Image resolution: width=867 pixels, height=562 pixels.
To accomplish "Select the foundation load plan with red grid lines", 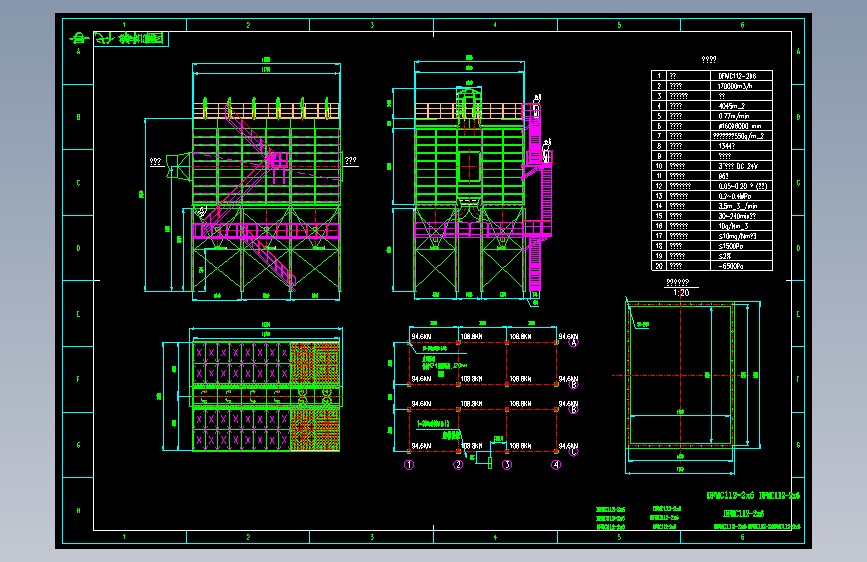I will pos(483,396).
